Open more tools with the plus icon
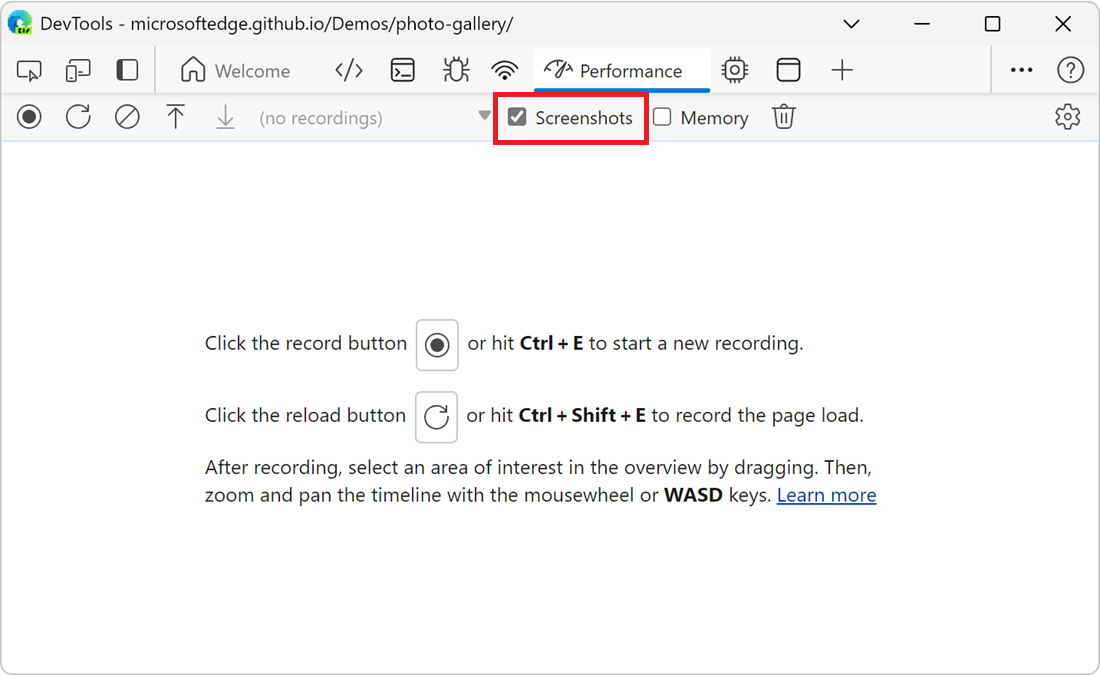Viewport: 1100px width, 675px height. (842, 70)
